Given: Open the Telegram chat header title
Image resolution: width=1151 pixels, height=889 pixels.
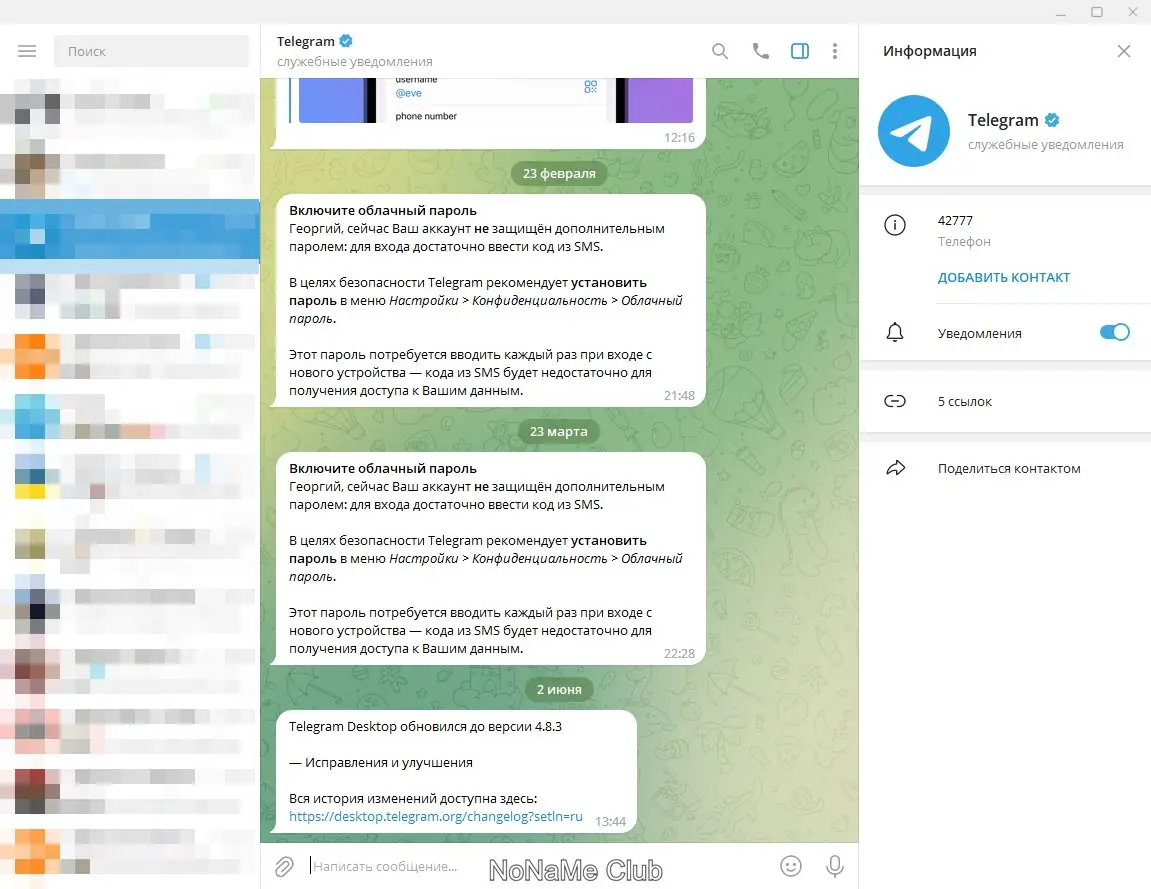Looking at the screenshot, I should click(305, 41).
